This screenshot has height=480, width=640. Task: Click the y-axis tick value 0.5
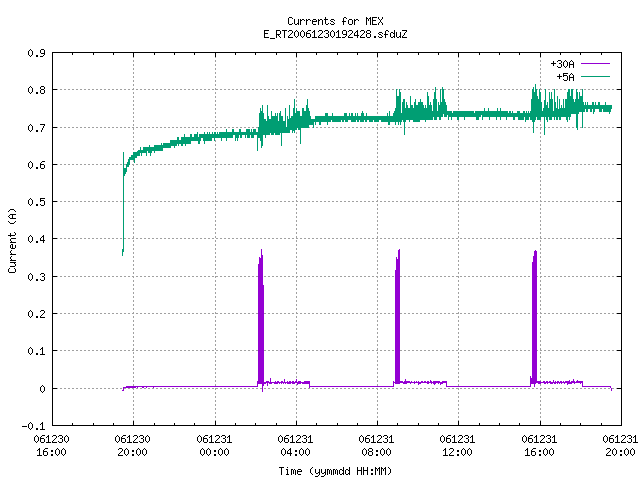point(36,202)
